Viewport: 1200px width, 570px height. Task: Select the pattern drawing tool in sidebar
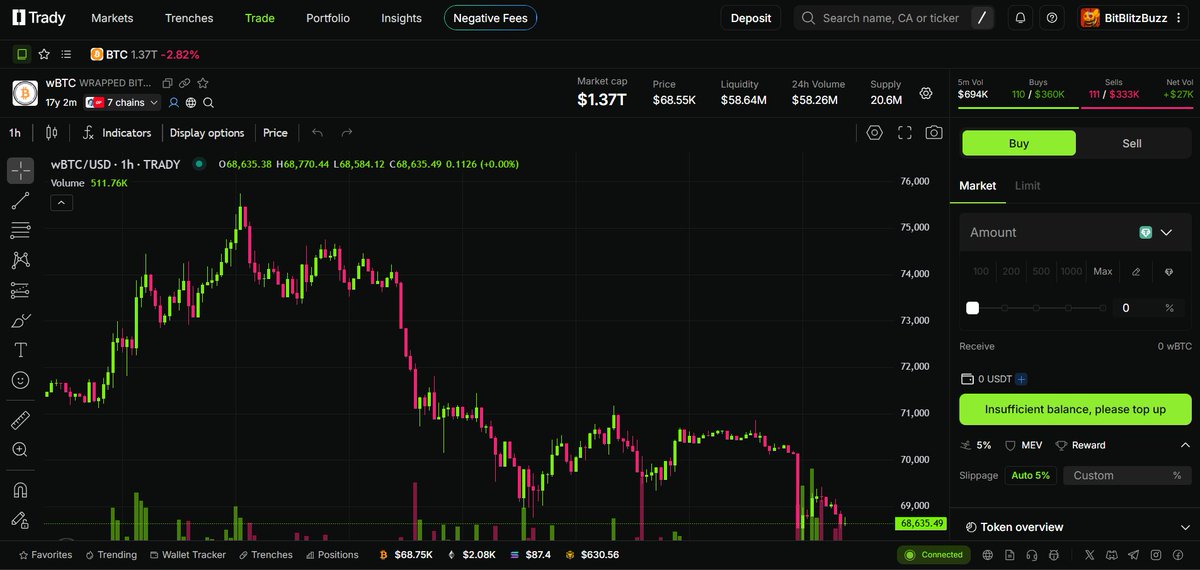tap(20, 261)
